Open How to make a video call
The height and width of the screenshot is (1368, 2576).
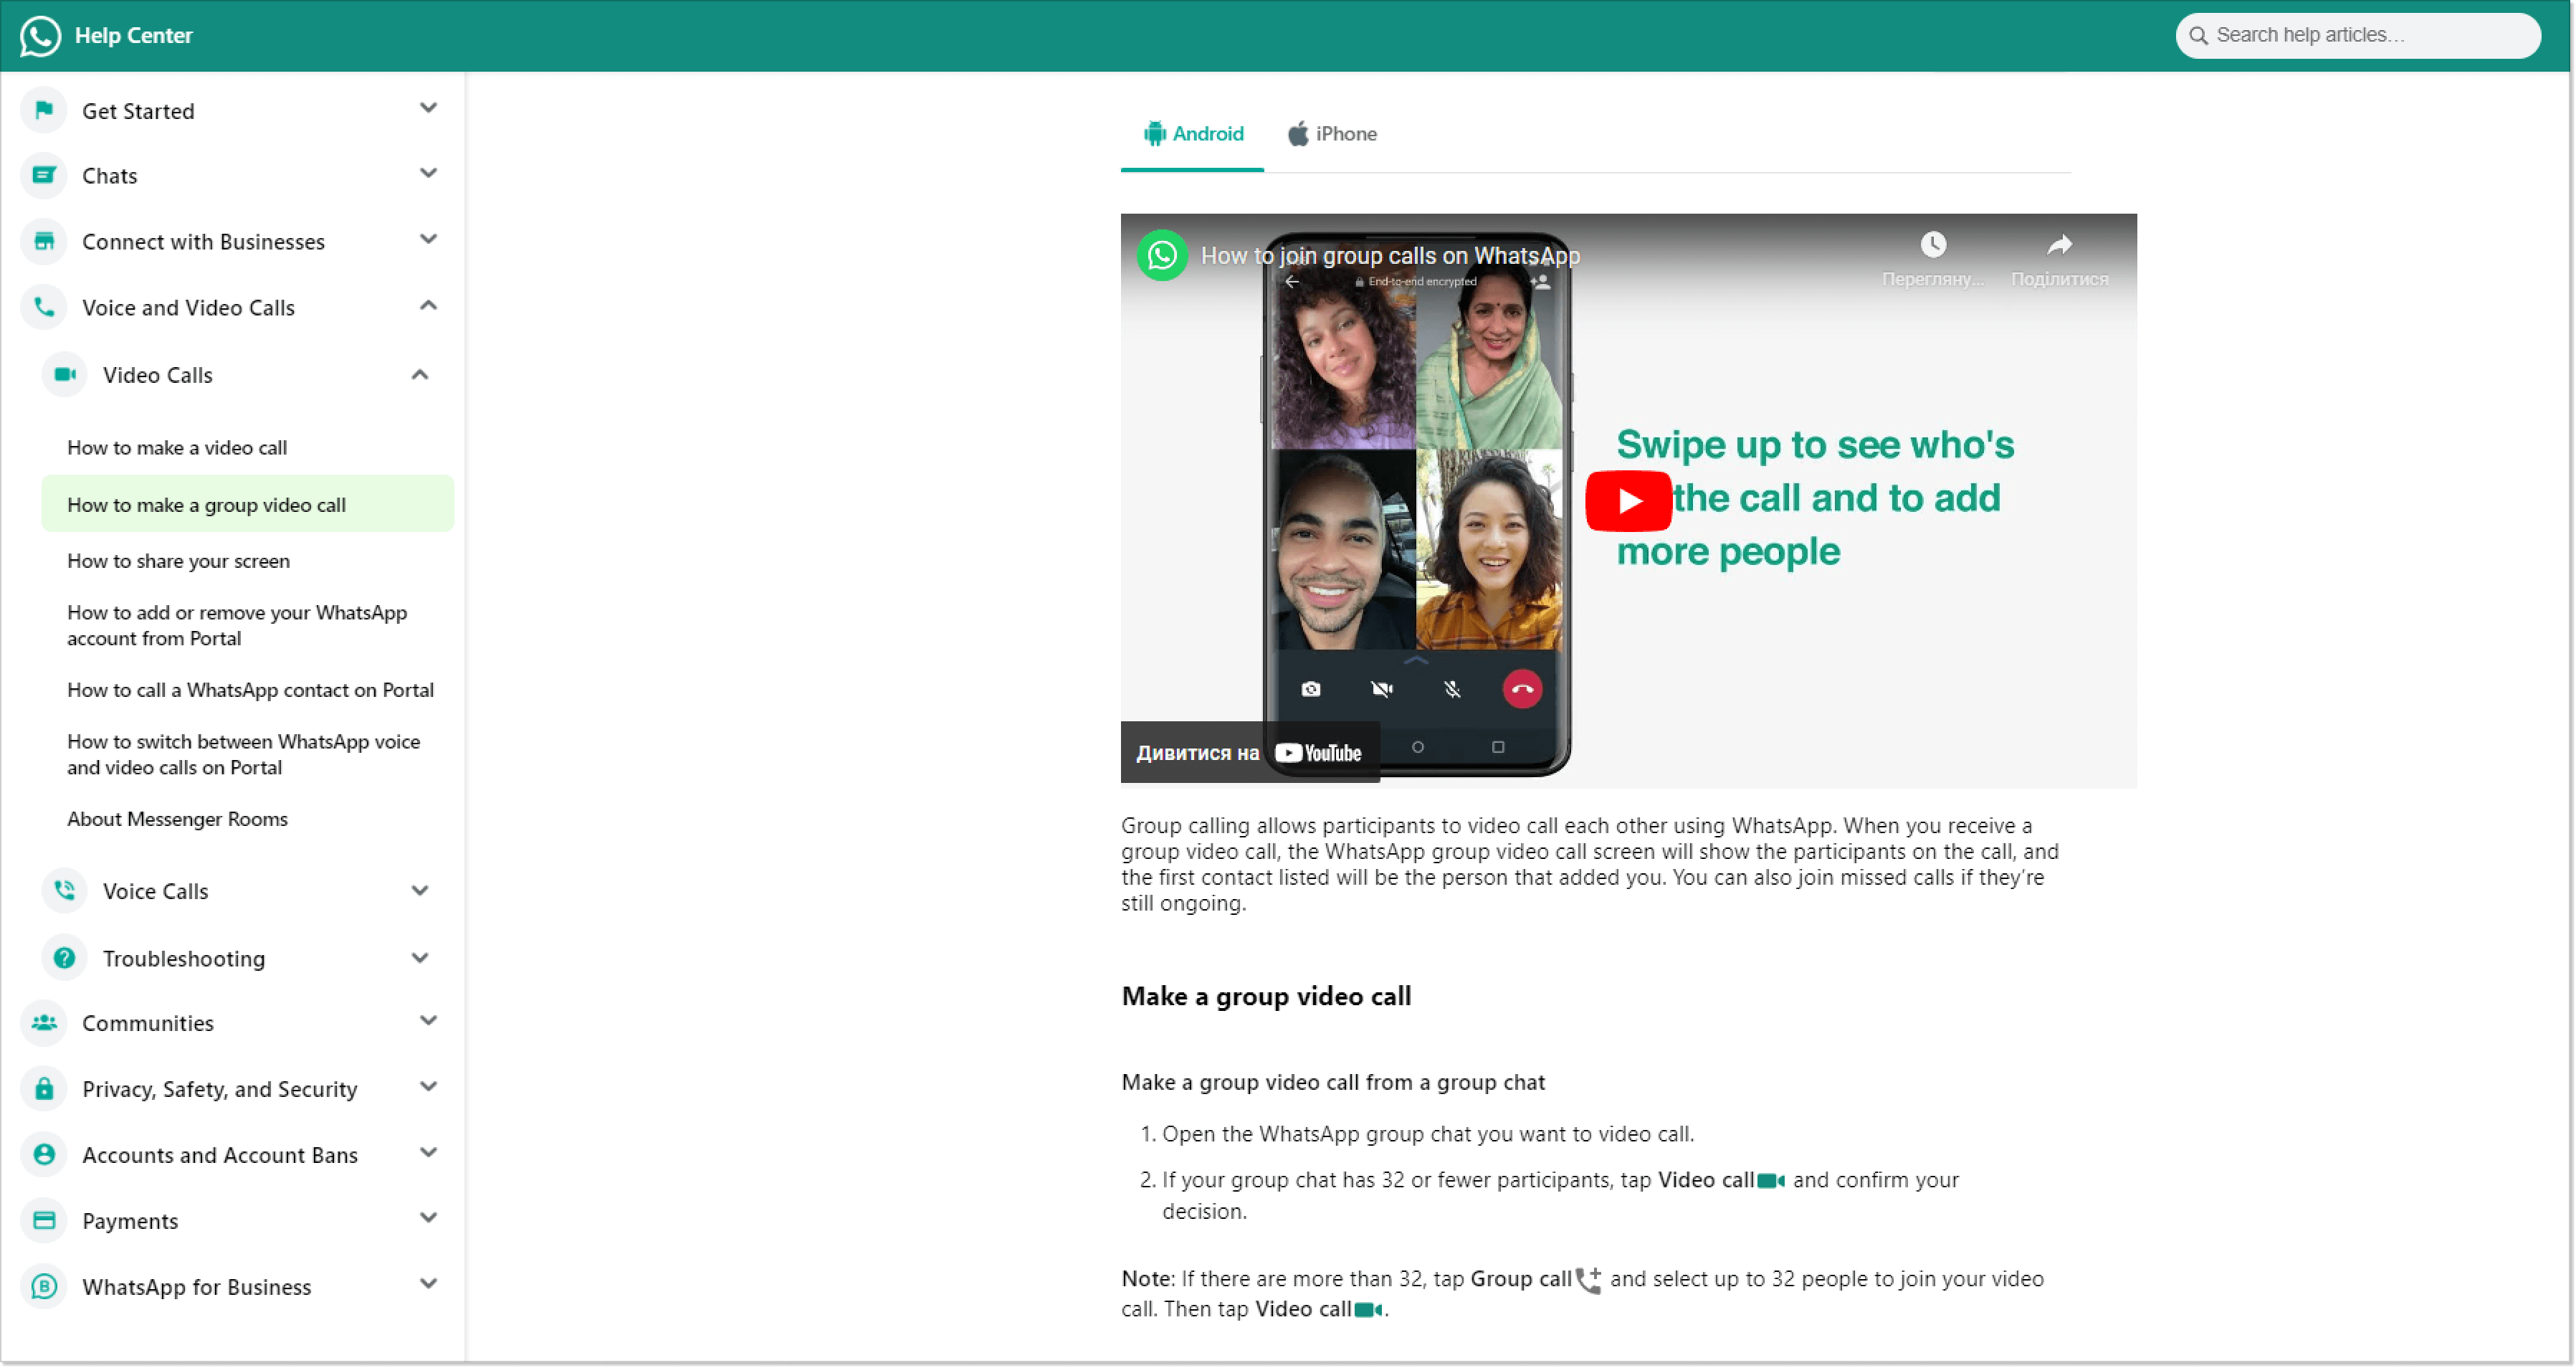[x=177, y=448]
